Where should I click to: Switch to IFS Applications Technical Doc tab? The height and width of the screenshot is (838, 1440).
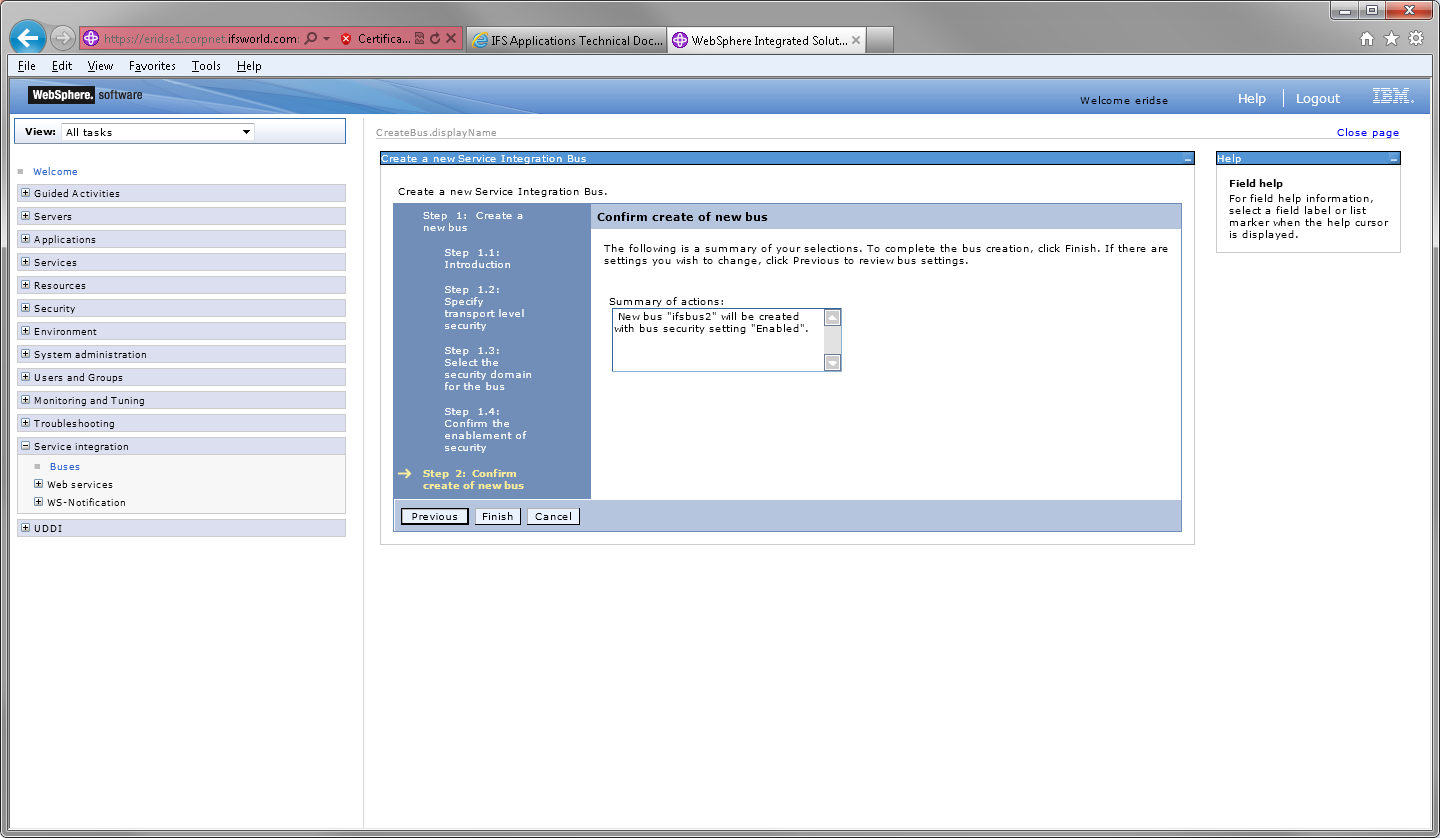click(x=566, y=40)
